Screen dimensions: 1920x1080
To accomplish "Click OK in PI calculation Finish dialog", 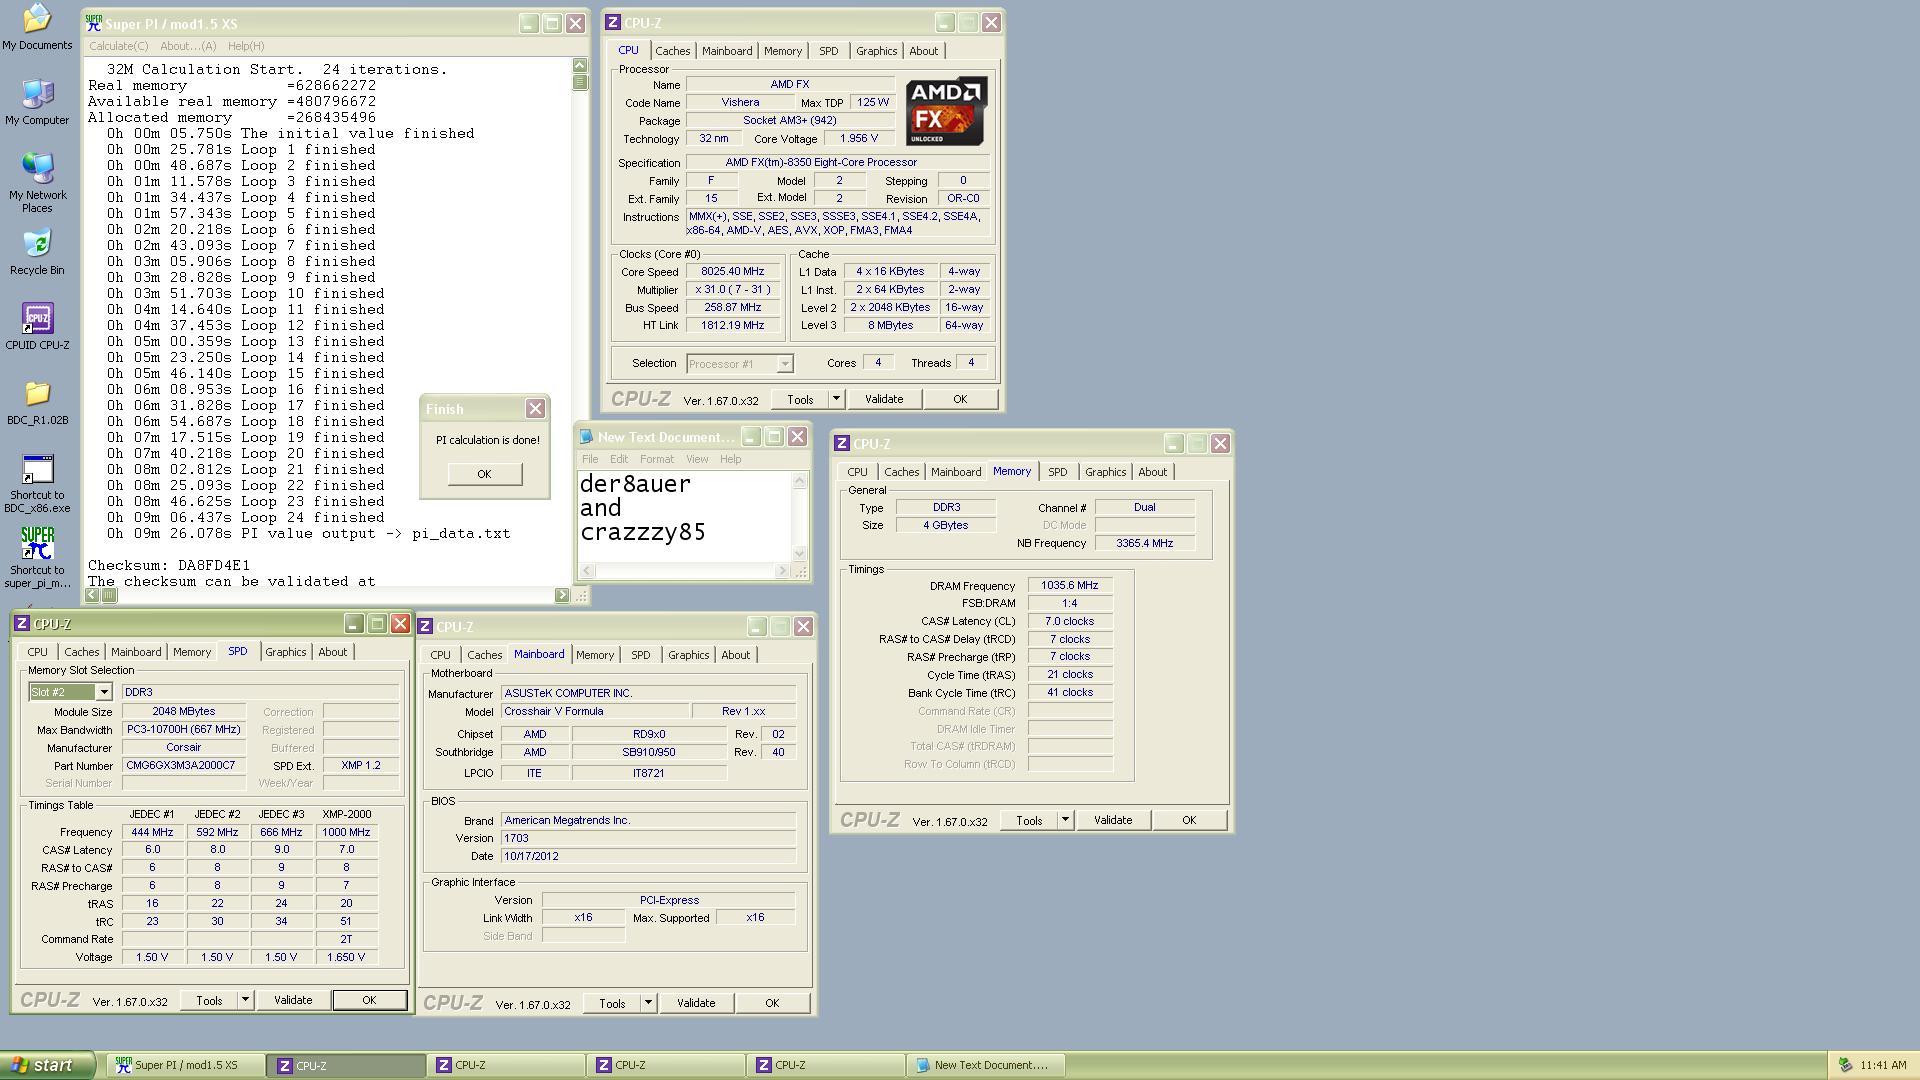I will [484, 474].
